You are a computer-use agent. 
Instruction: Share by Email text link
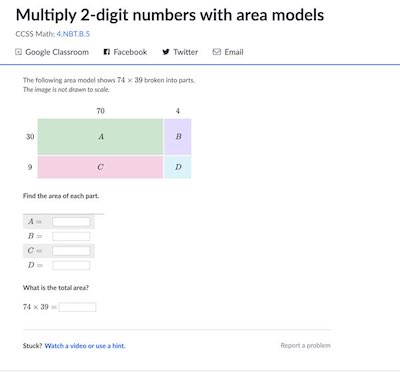tap(234, 52)
